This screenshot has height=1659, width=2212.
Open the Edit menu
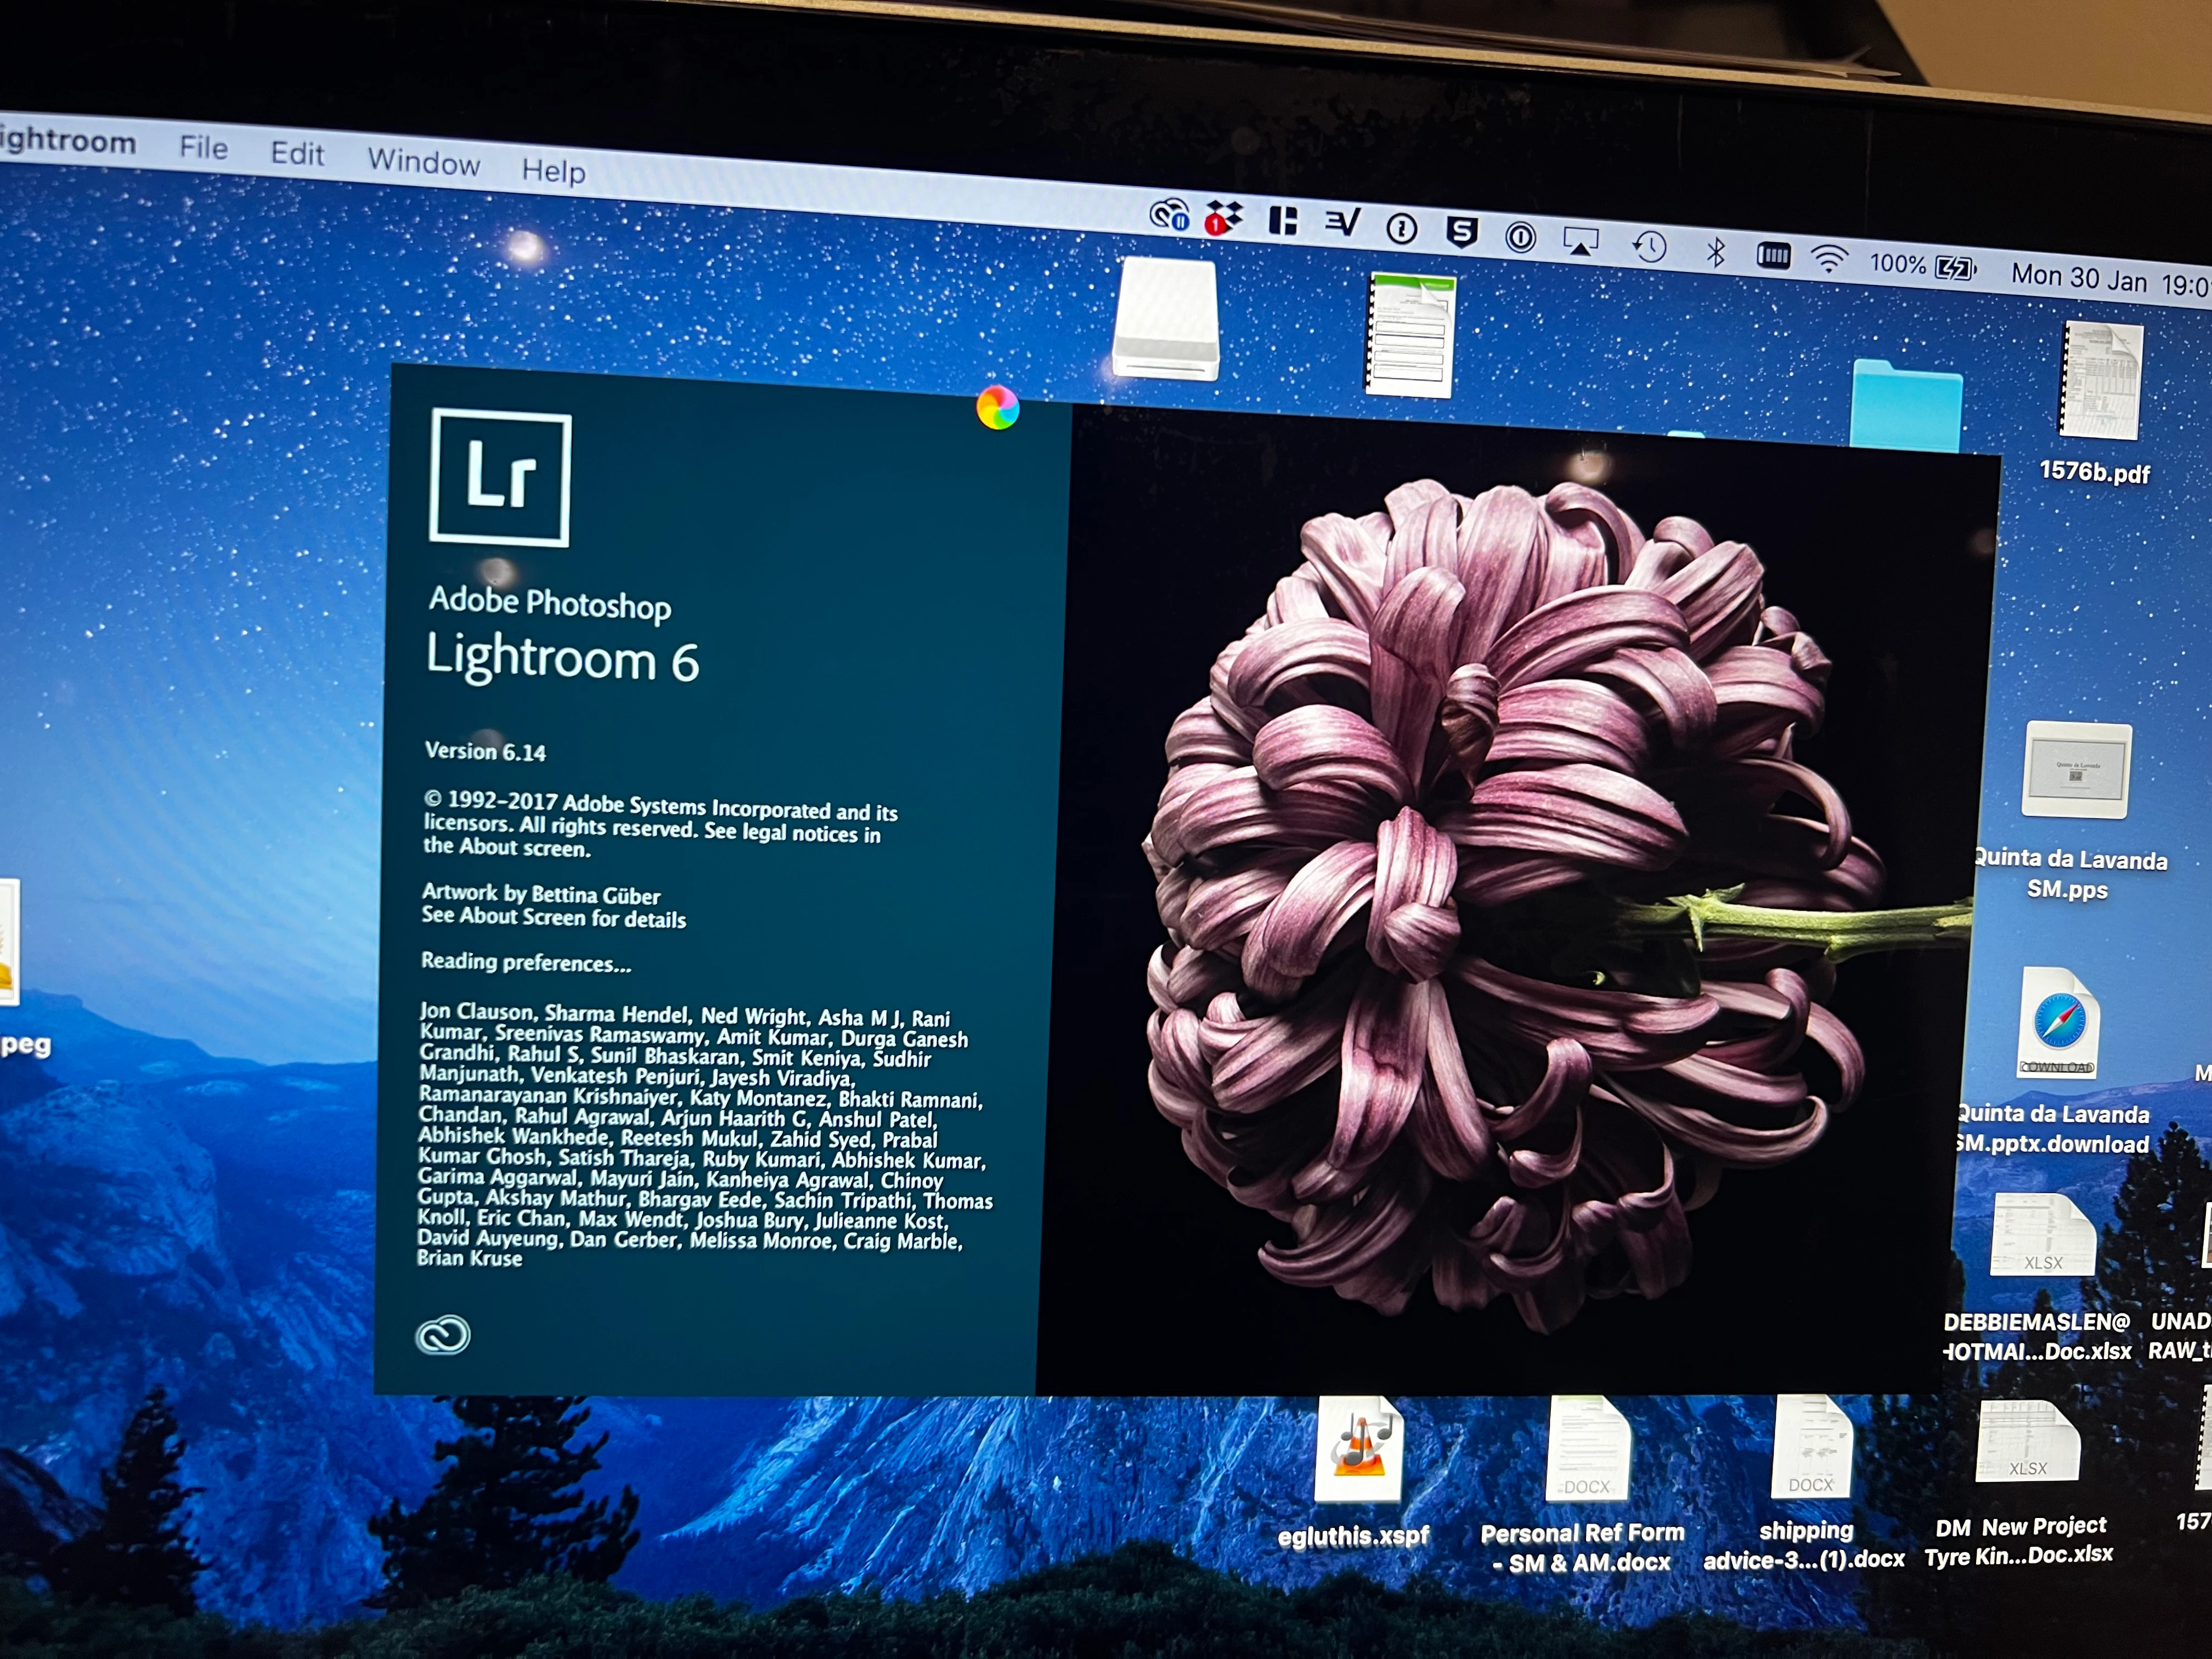pos(297,153)
